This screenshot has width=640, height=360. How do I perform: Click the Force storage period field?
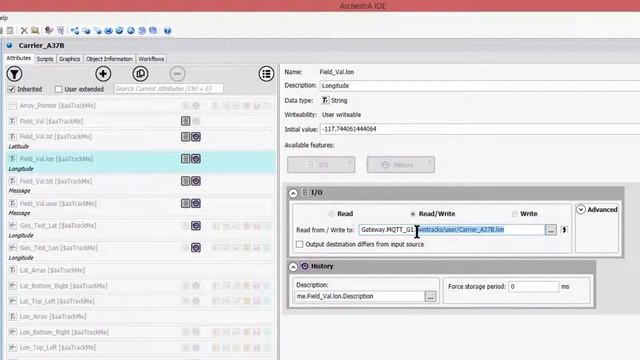533,287
